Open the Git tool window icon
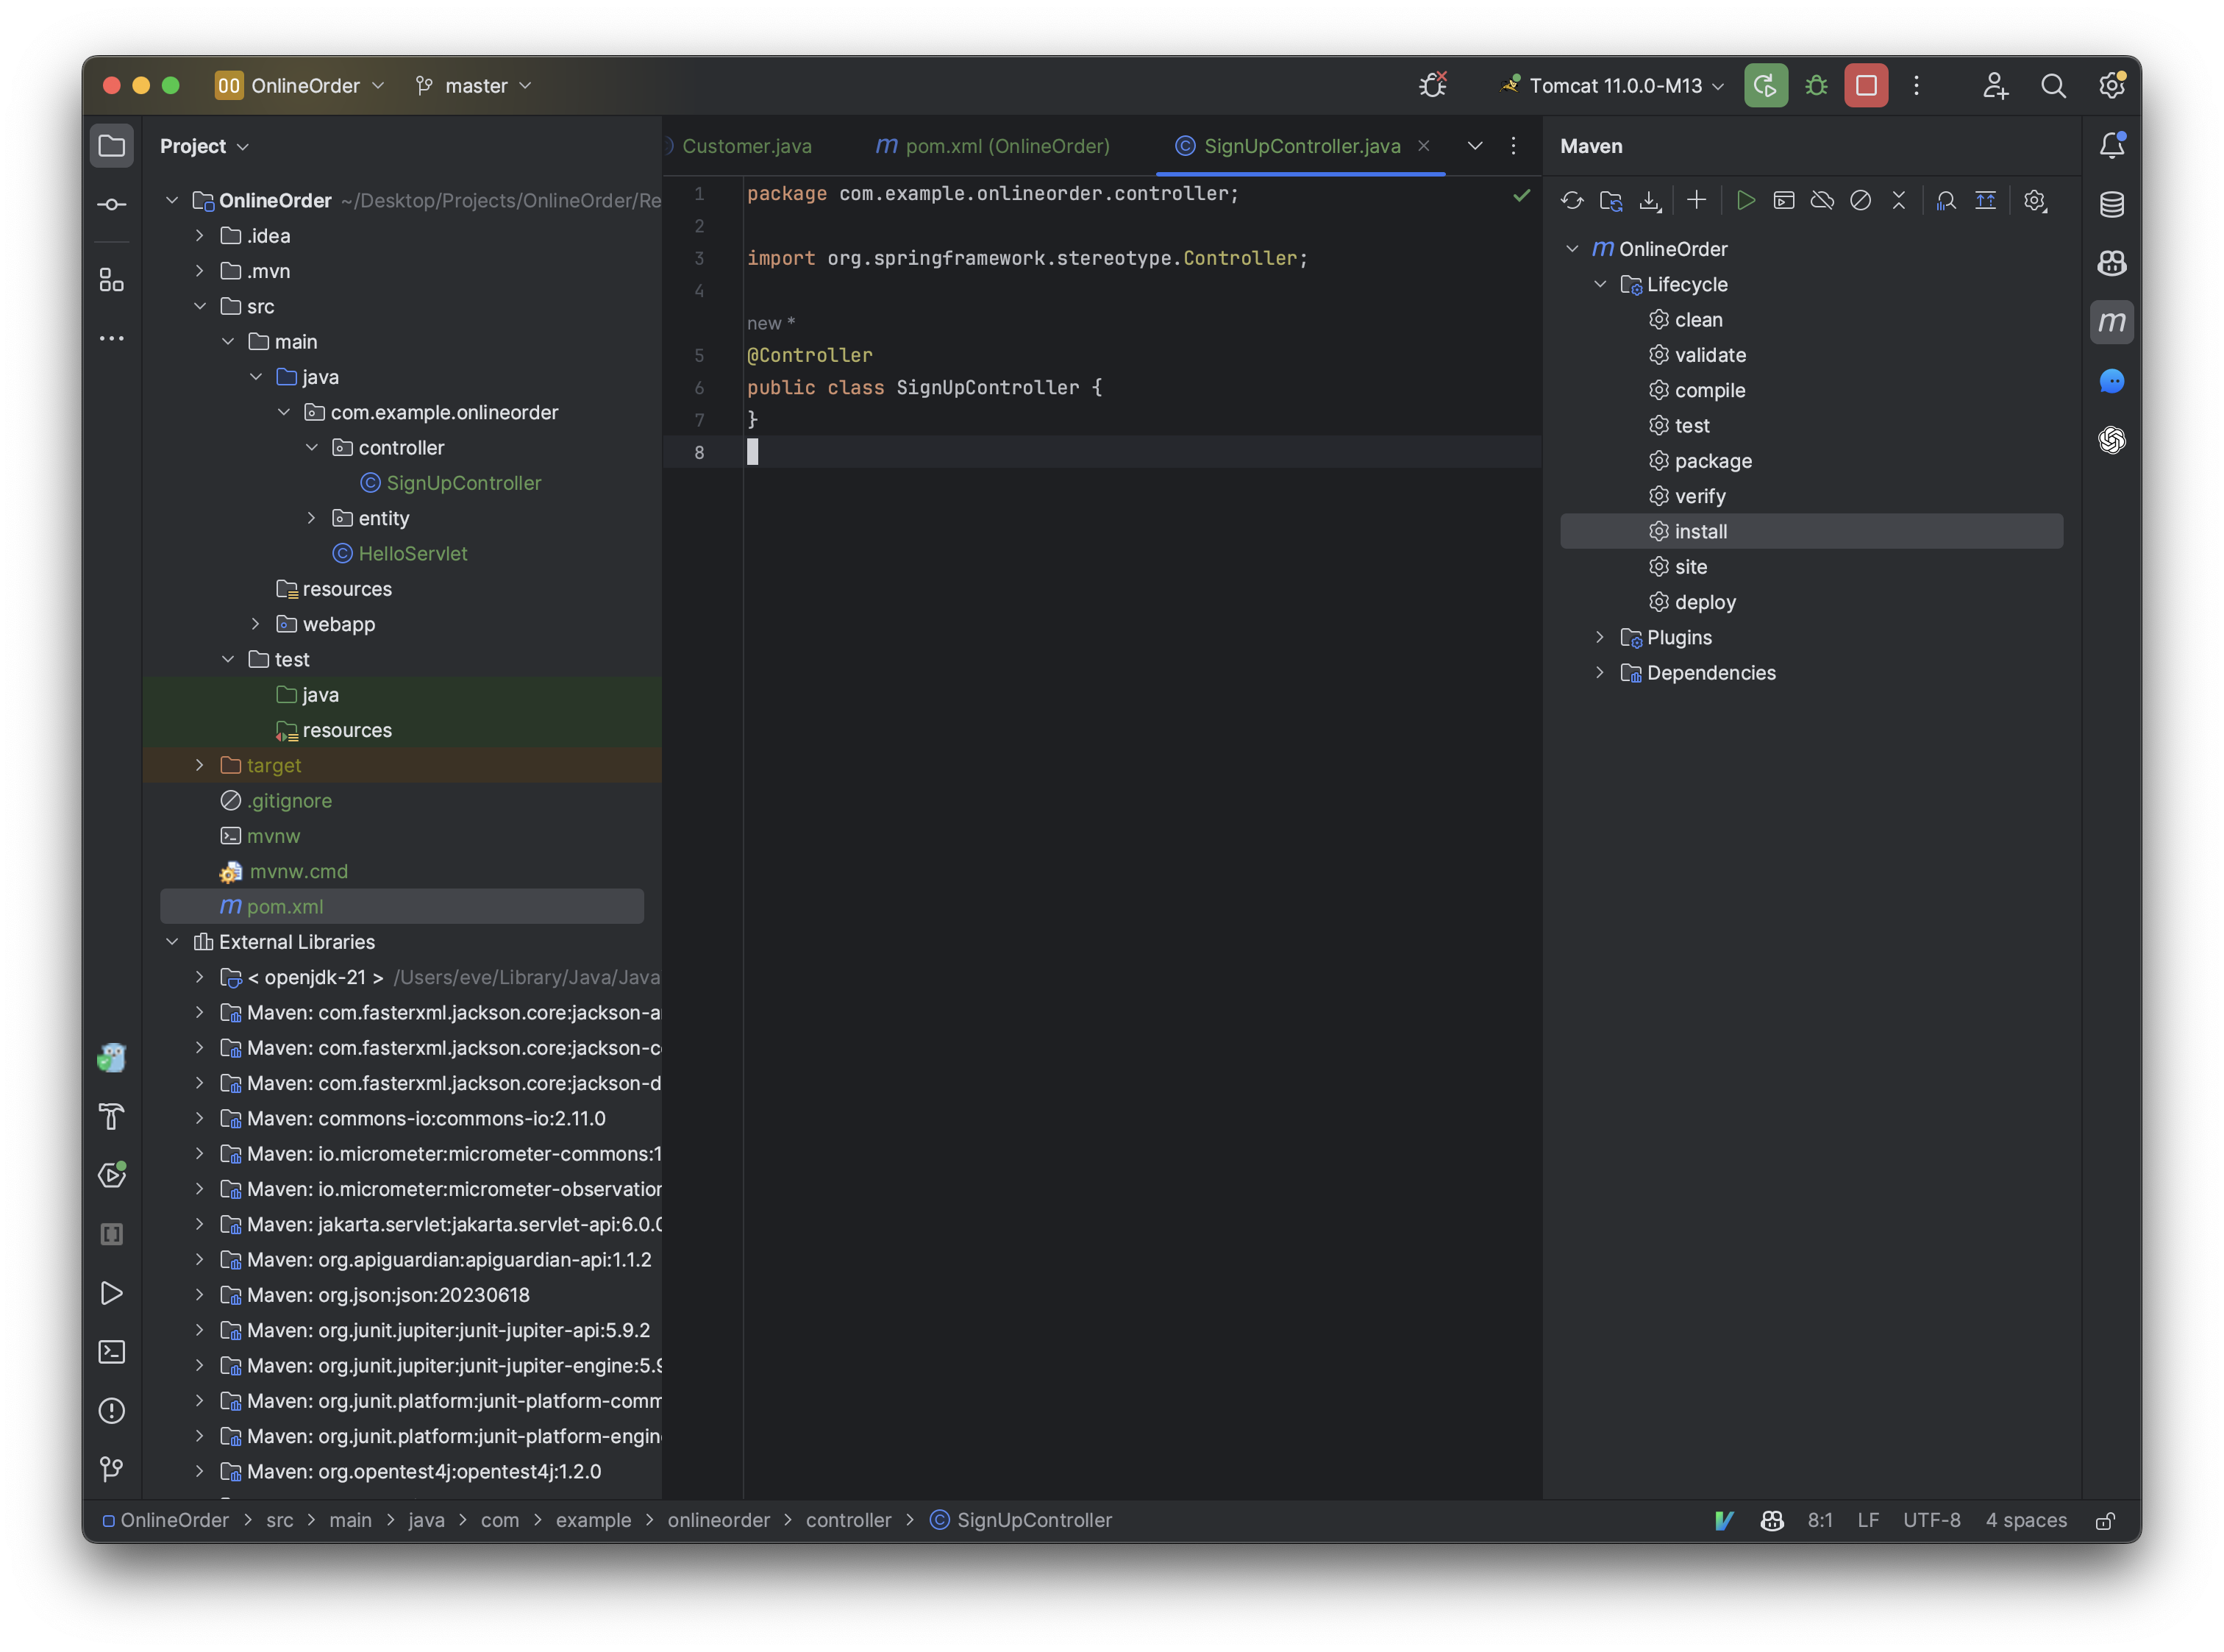Viewport: 2224px width, 1652px height. pyautogui.click(x=112, y=1469)
